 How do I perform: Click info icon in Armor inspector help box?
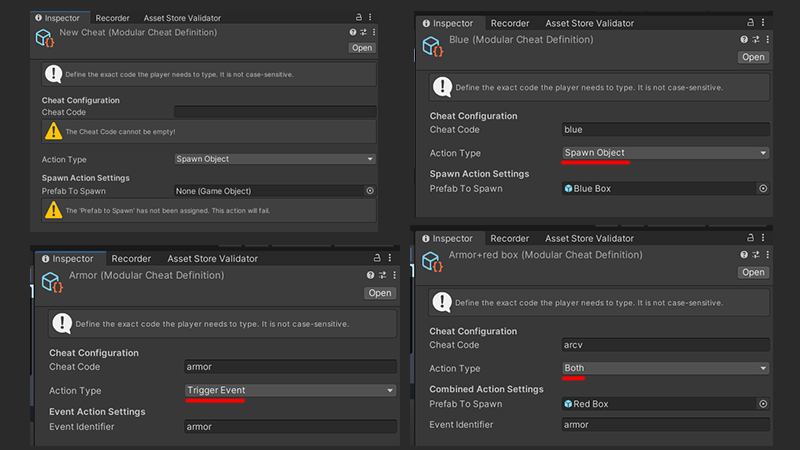click(x=62, y=323)
